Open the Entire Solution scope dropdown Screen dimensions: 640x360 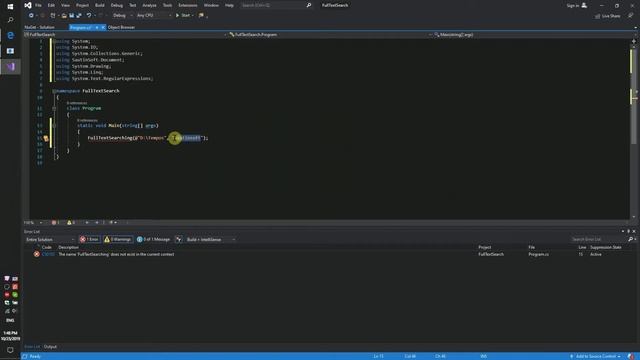tap(50, 240)
